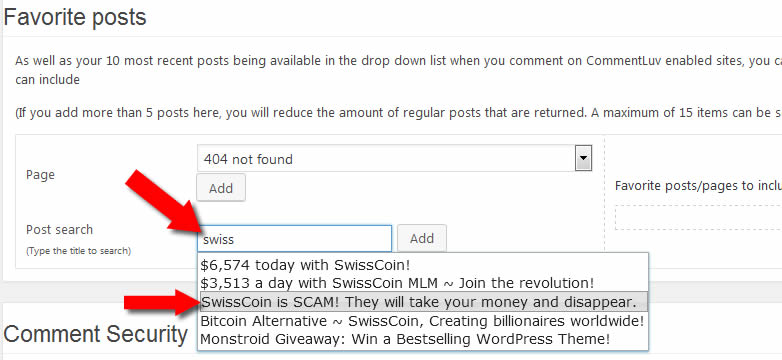Screen dimensions: 782x360
Task: Click the red arrow pointing at search field
Action: [x=163, y=201]
